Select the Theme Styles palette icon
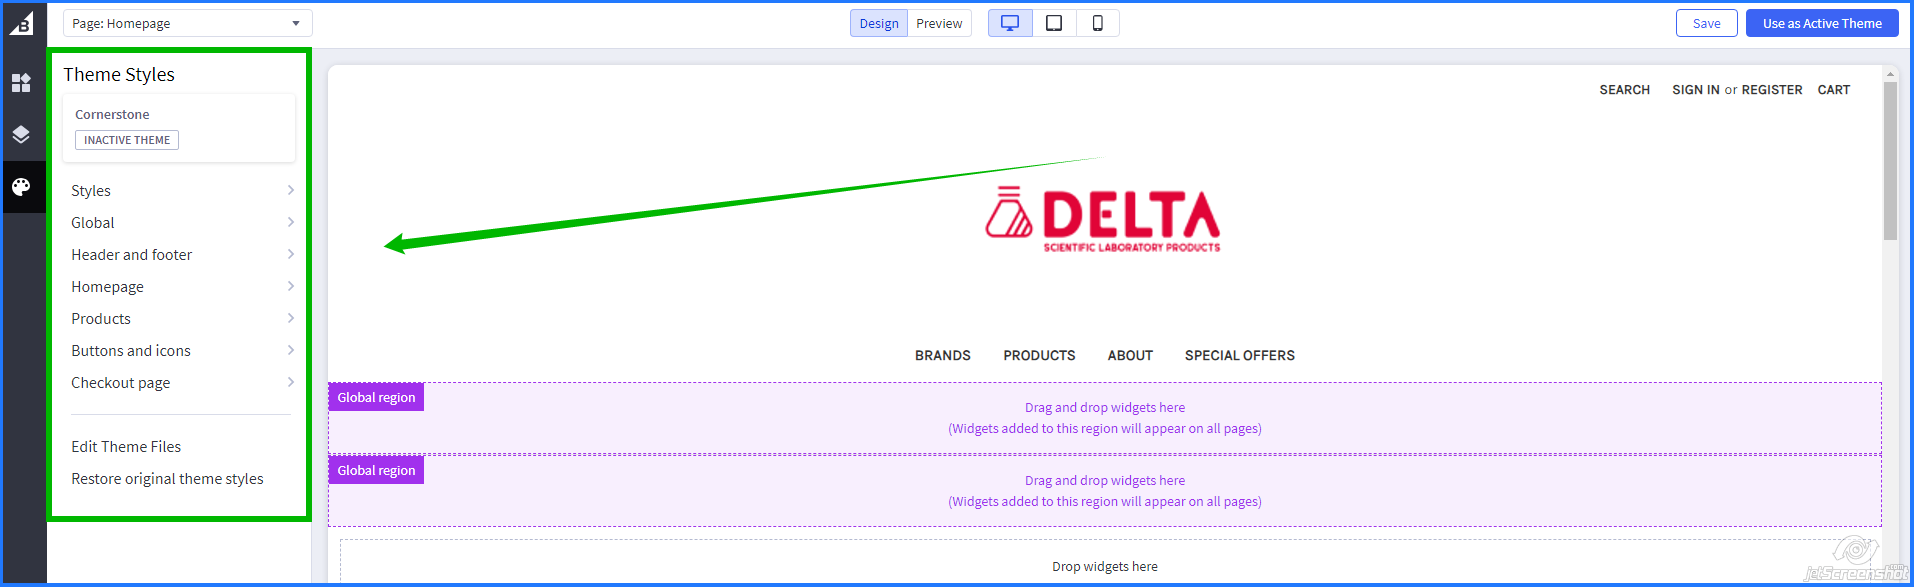The height and width of the screenshot is (587, 1914). [21, 187]
